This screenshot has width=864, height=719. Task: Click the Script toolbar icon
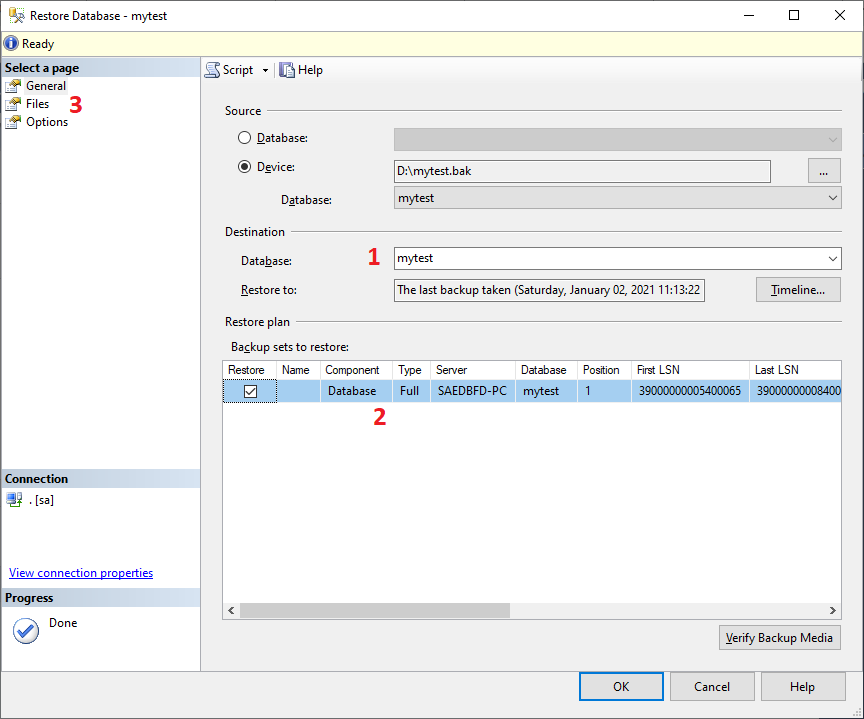[213, 70]
